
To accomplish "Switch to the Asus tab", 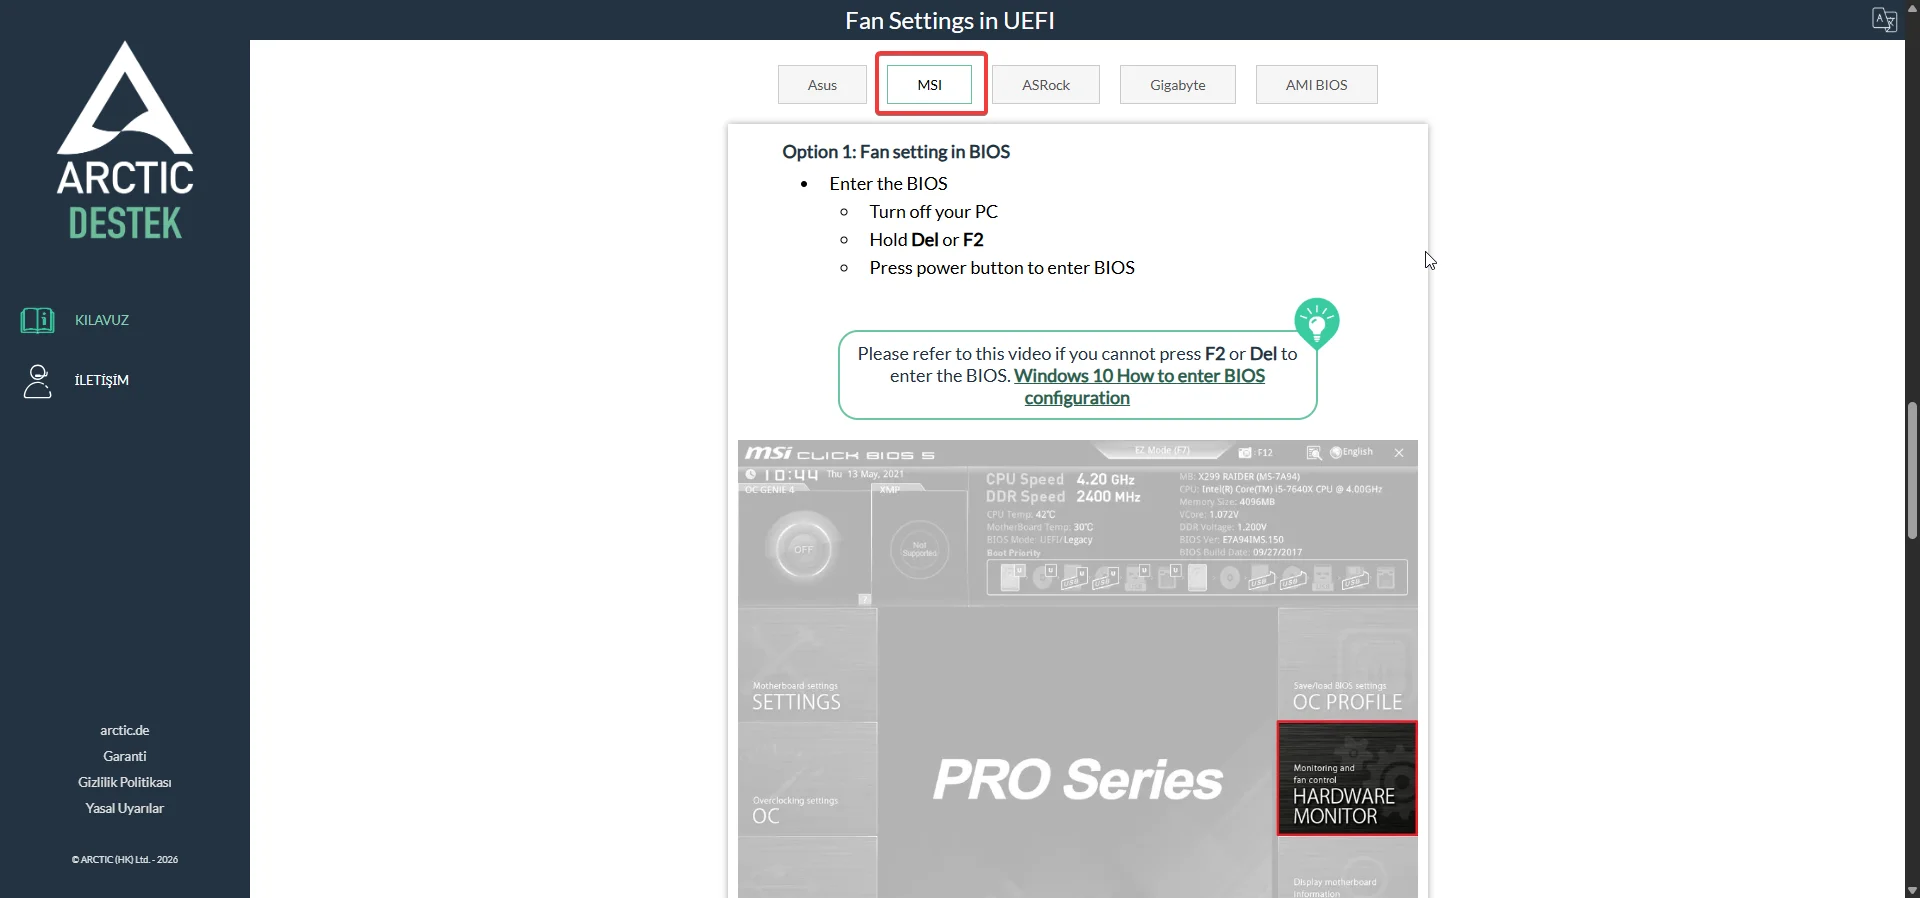I will click(x=822, y=85).
